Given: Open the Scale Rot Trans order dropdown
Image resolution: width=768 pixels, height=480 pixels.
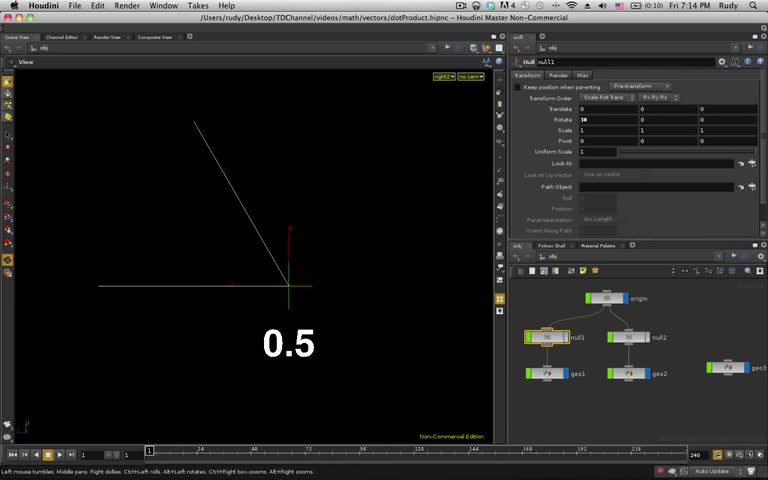Looking at the screenshot, I should tap(607, 97).
